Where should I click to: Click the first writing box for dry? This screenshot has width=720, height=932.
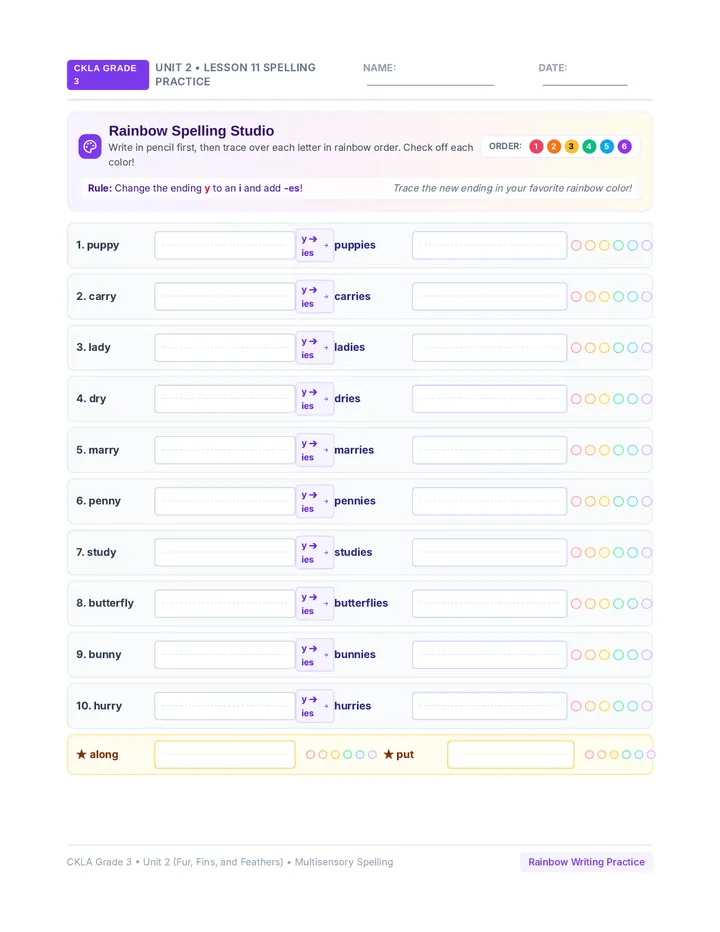coord(225,399)
